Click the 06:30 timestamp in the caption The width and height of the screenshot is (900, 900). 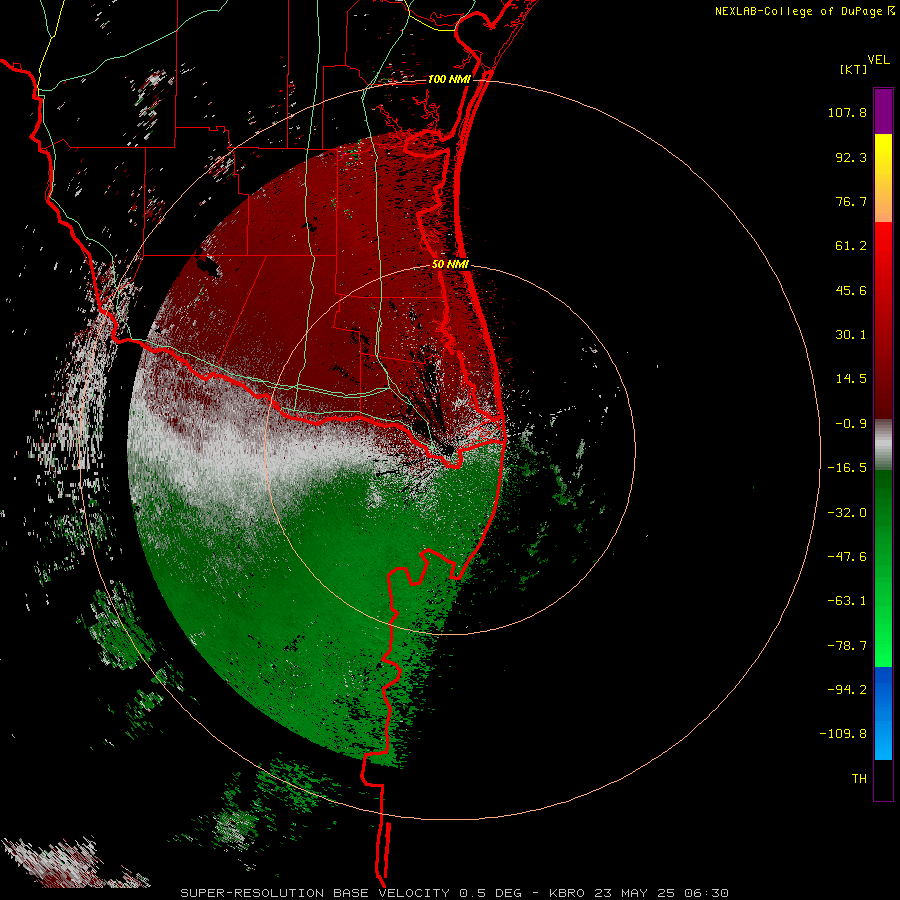coord(707,893)
